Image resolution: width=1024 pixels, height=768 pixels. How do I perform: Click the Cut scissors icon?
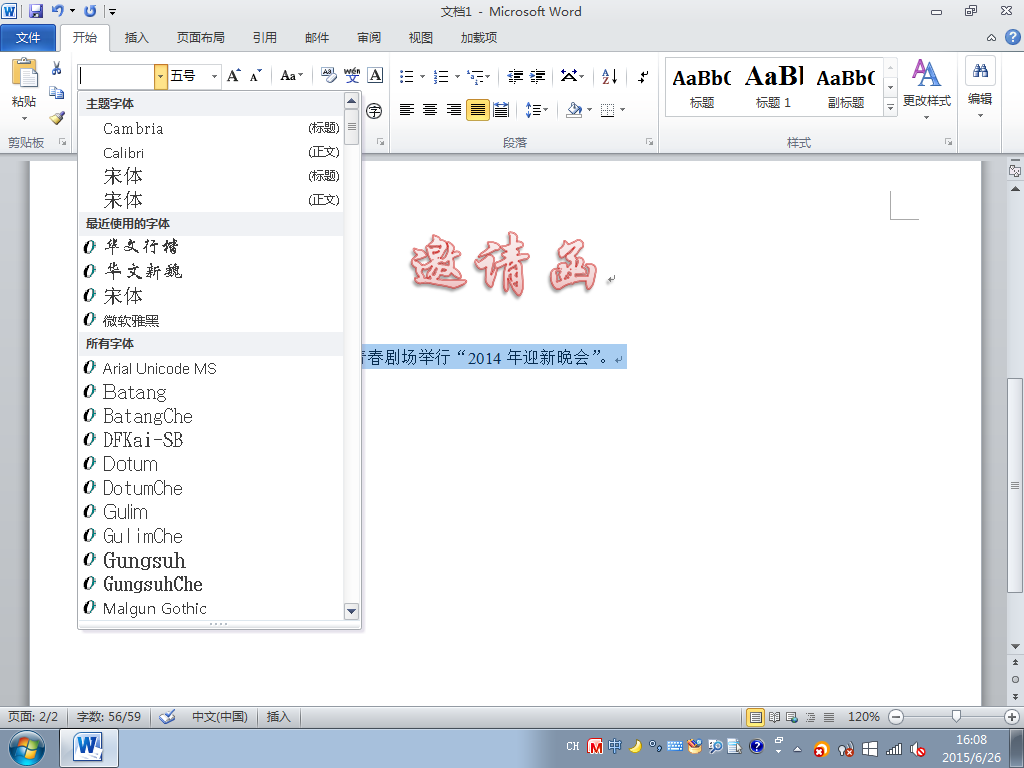[x=57, y=68]
